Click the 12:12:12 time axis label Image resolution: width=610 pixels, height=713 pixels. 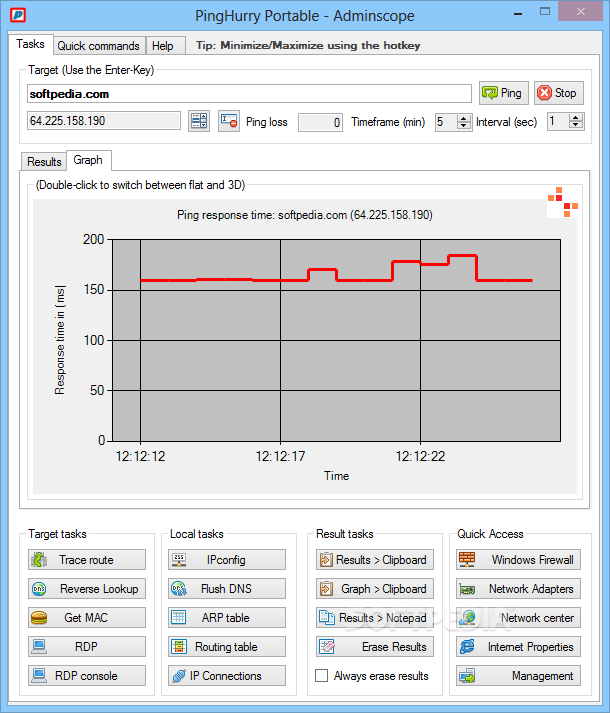pyautogui.click(x=141, y=456)
